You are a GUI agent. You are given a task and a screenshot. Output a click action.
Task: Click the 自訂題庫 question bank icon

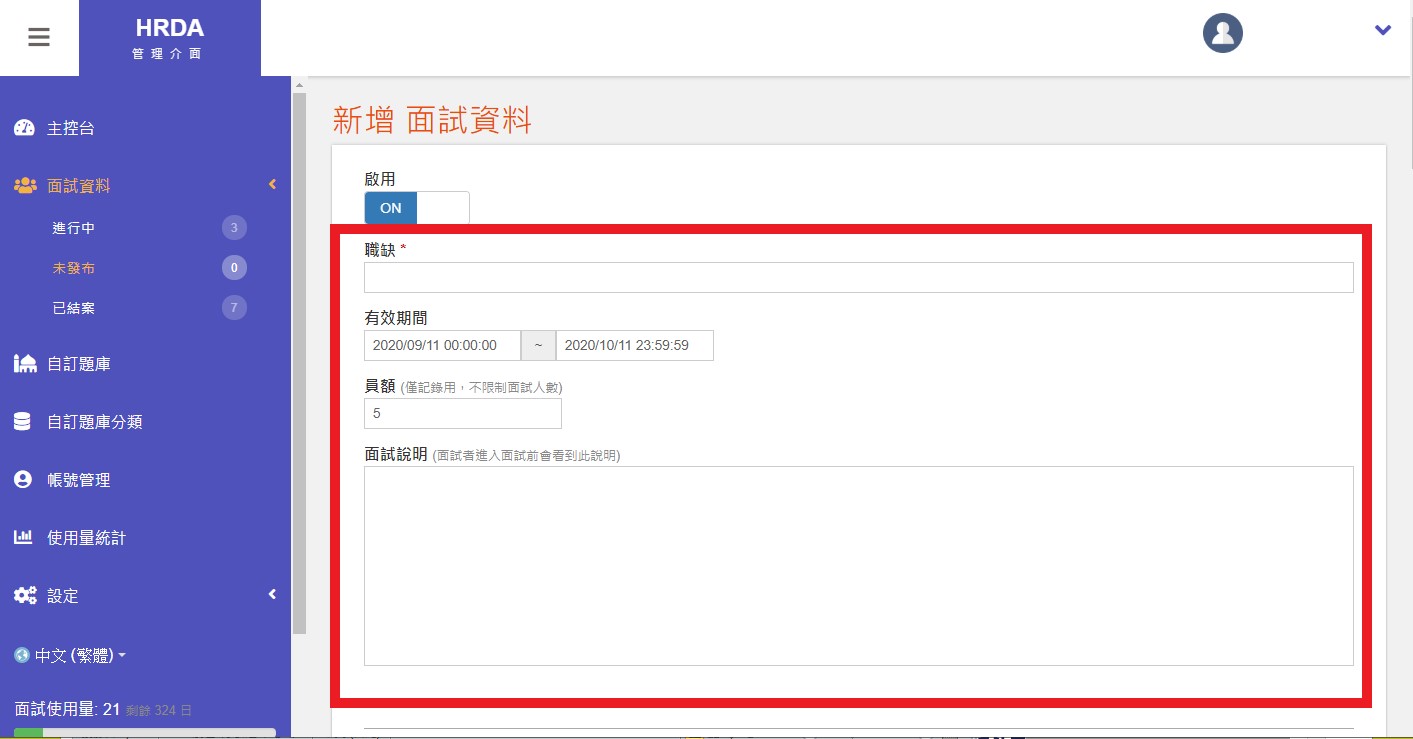(x=24, y=363)
